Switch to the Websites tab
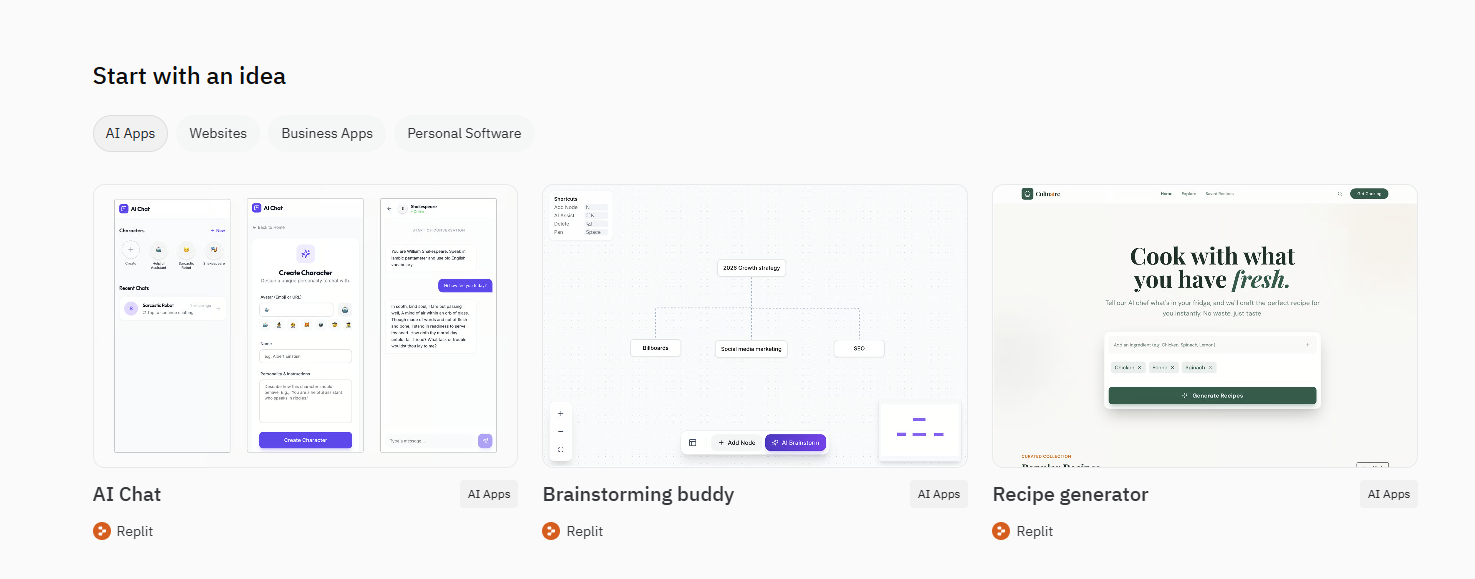The width and height of the screenshot is (1475, 579). (218, 133)
